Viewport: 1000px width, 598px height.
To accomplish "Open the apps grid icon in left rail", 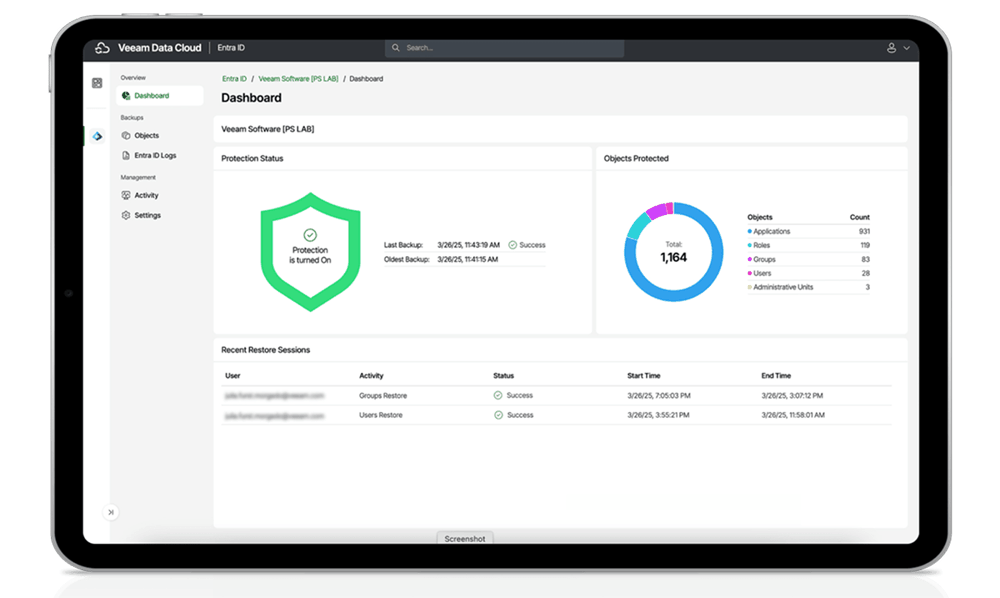I will point(97,83).
